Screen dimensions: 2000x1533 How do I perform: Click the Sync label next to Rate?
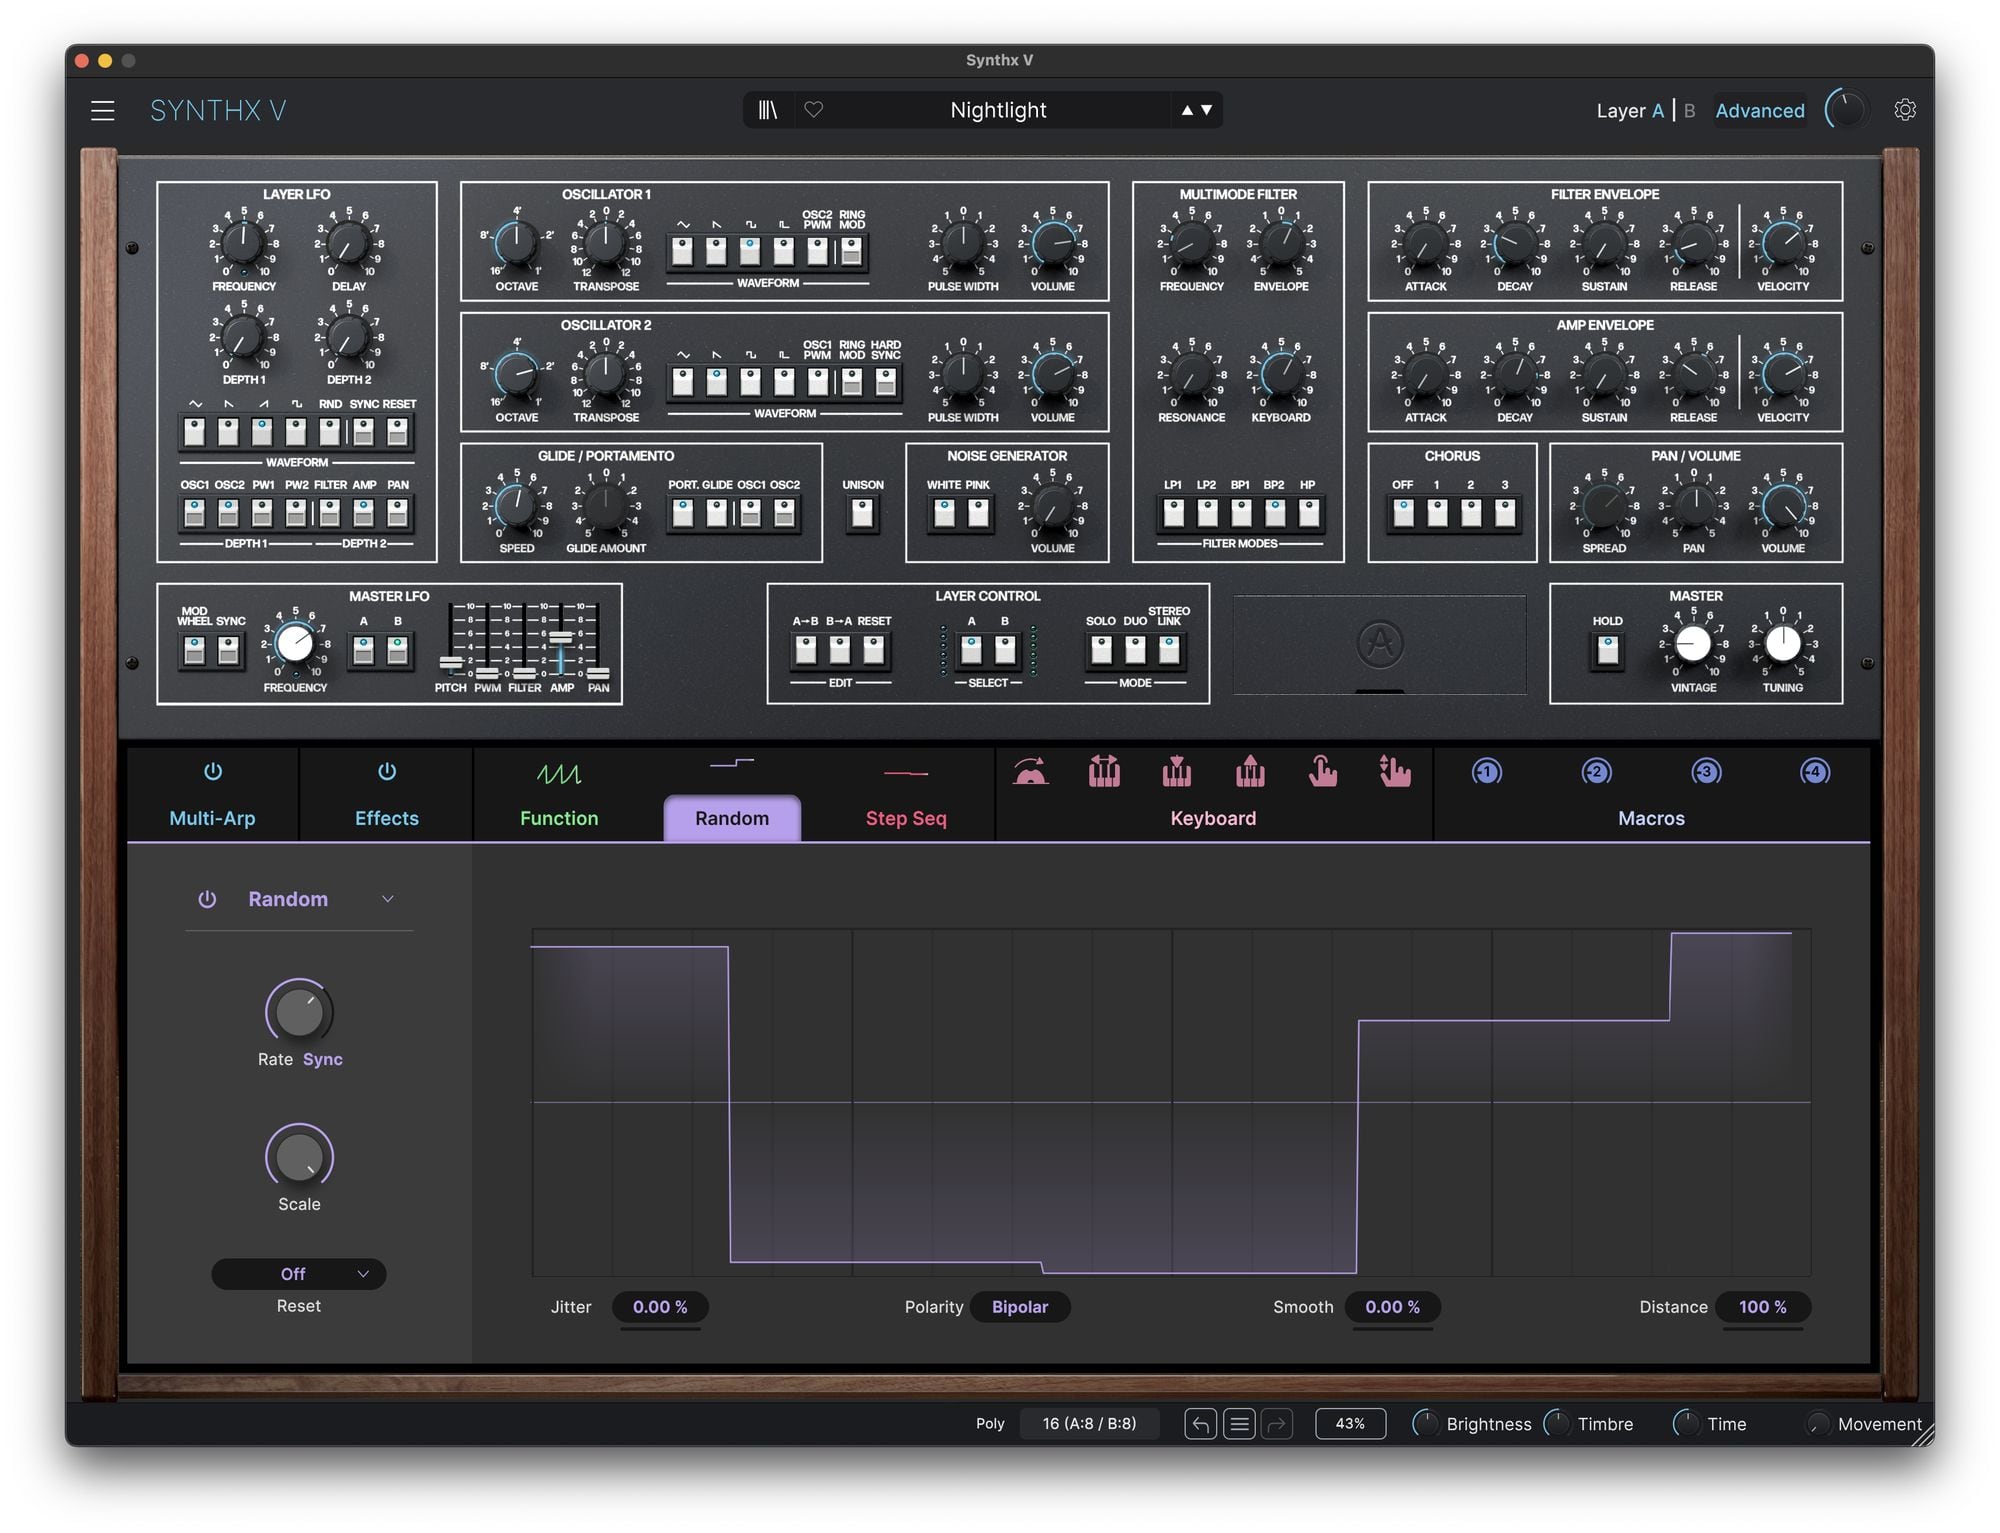pos(322,1059)
